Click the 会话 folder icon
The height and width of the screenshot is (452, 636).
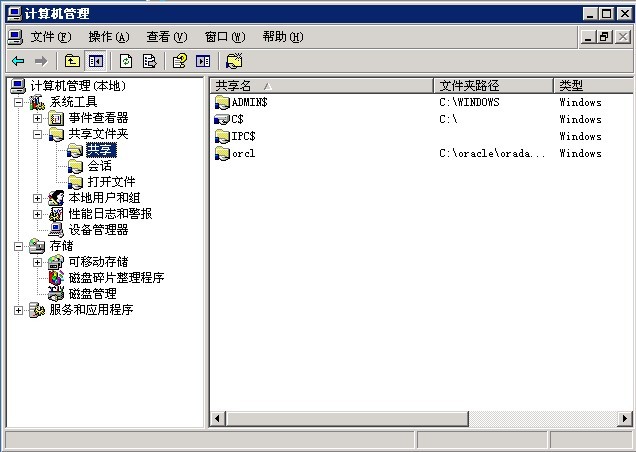[75, 166]
